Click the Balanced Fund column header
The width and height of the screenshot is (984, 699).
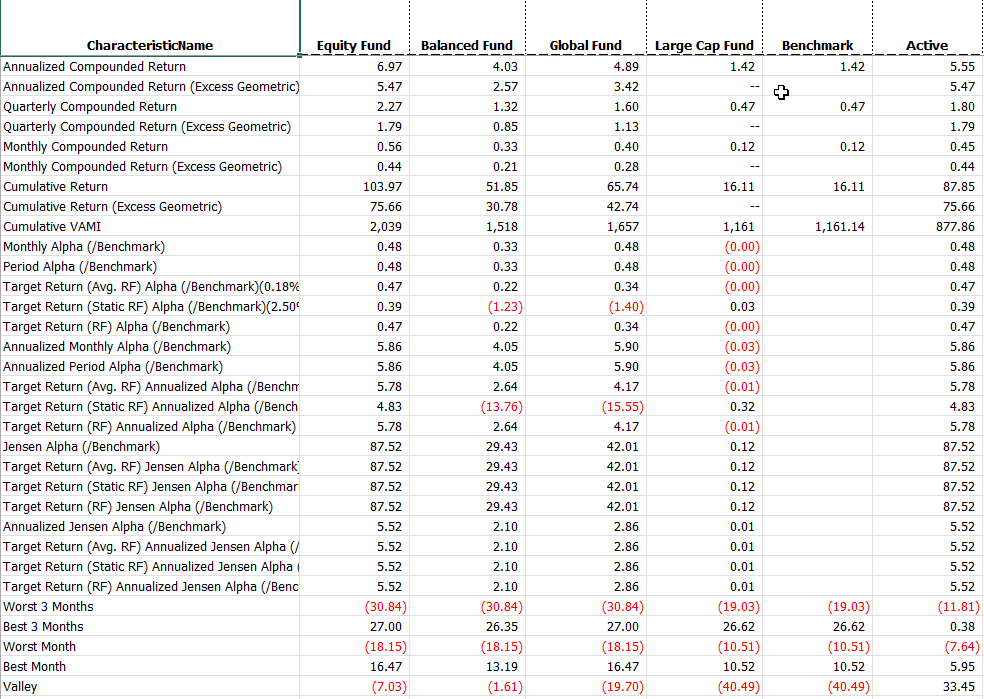pos(466,45)
